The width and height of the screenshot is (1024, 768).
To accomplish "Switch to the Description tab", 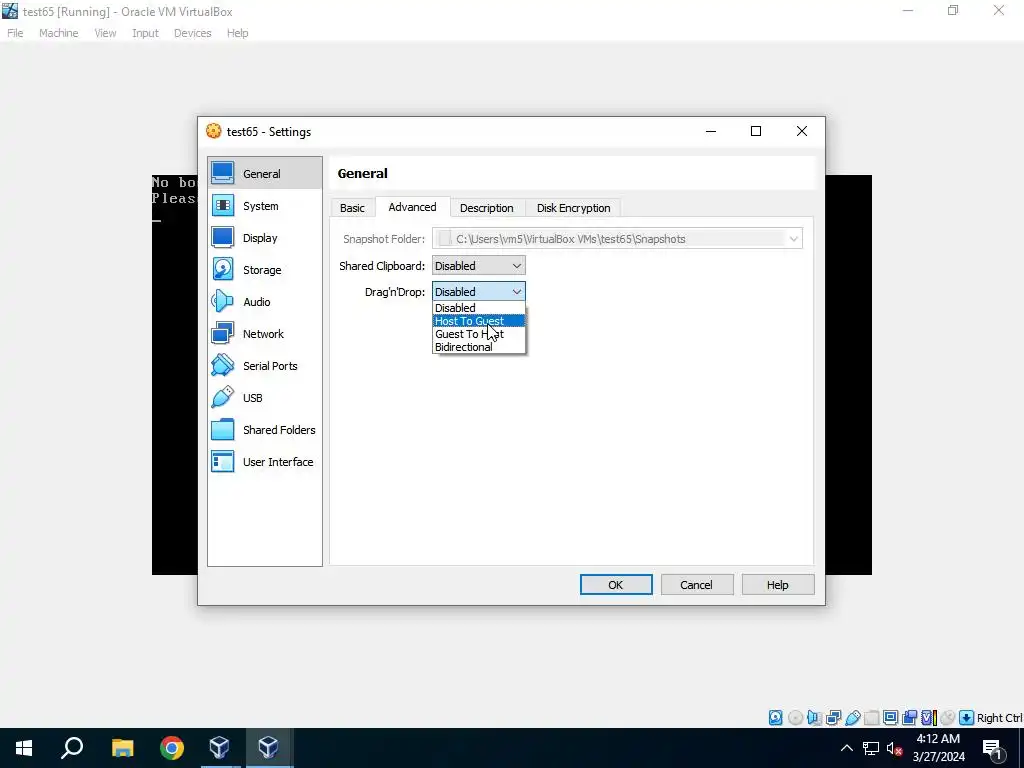I will coord(487,208).
